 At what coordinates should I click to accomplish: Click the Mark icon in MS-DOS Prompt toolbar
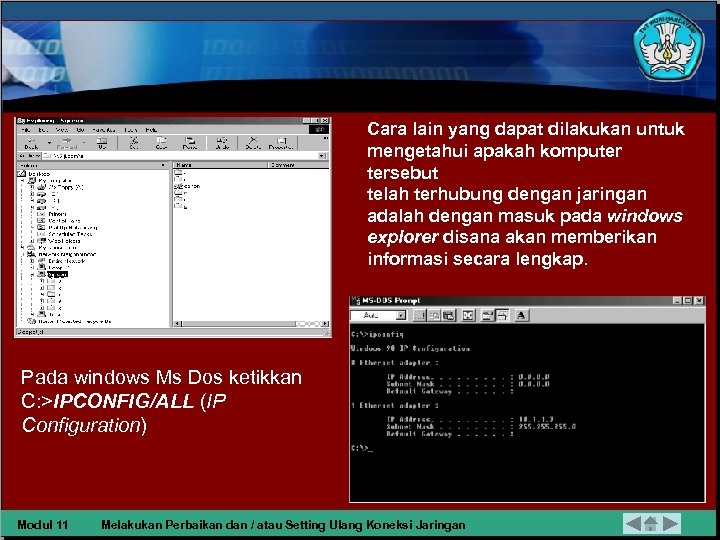click(419, 315)
